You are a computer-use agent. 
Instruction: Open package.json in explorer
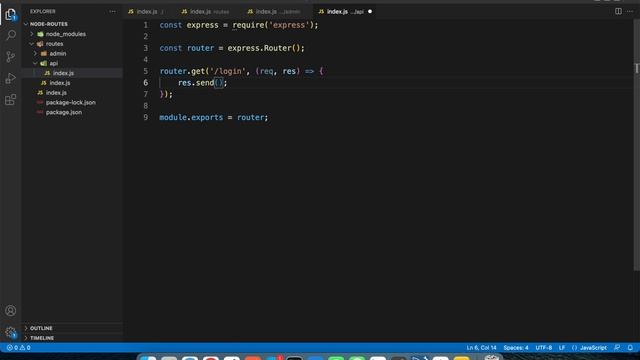click(x=64, y=112)
